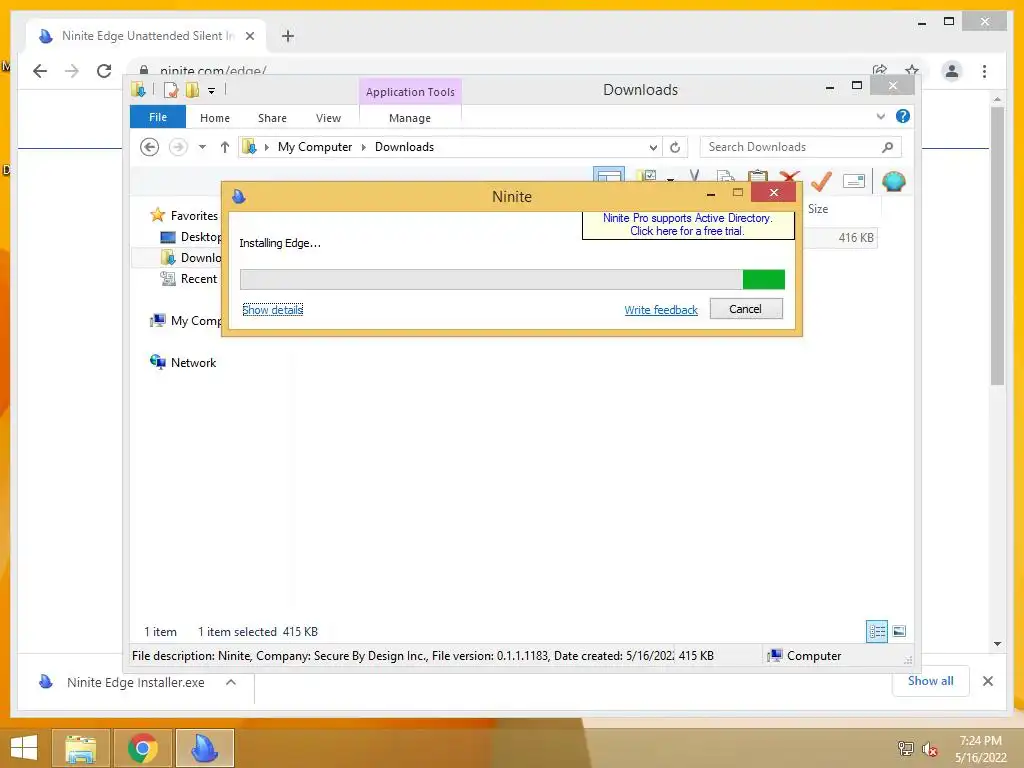
Task: Go back in the Chrome browser
Action: click(40, 71)
